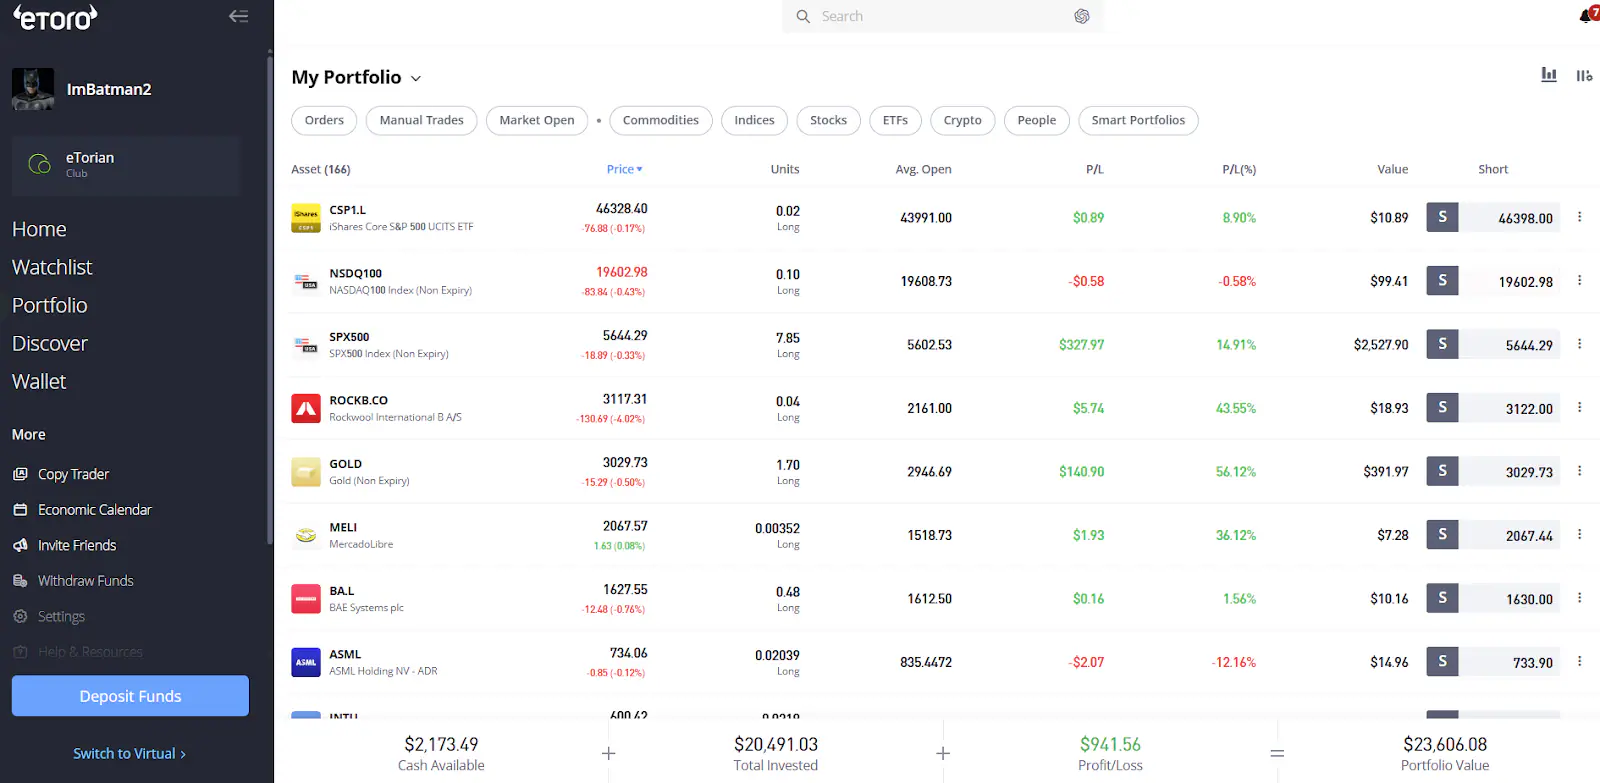This screenshot has height=783, width=1600.
Task: Open the notifications bell icon
Action: tap(1587, 15)
